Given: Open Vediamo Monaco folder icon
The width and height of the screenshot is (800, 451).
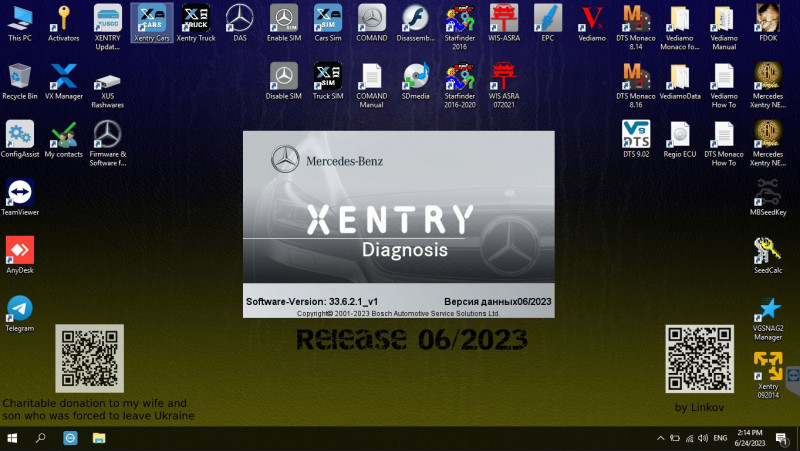Looking at the screenshot, I should pyautogui.click(x=680, y=28).
